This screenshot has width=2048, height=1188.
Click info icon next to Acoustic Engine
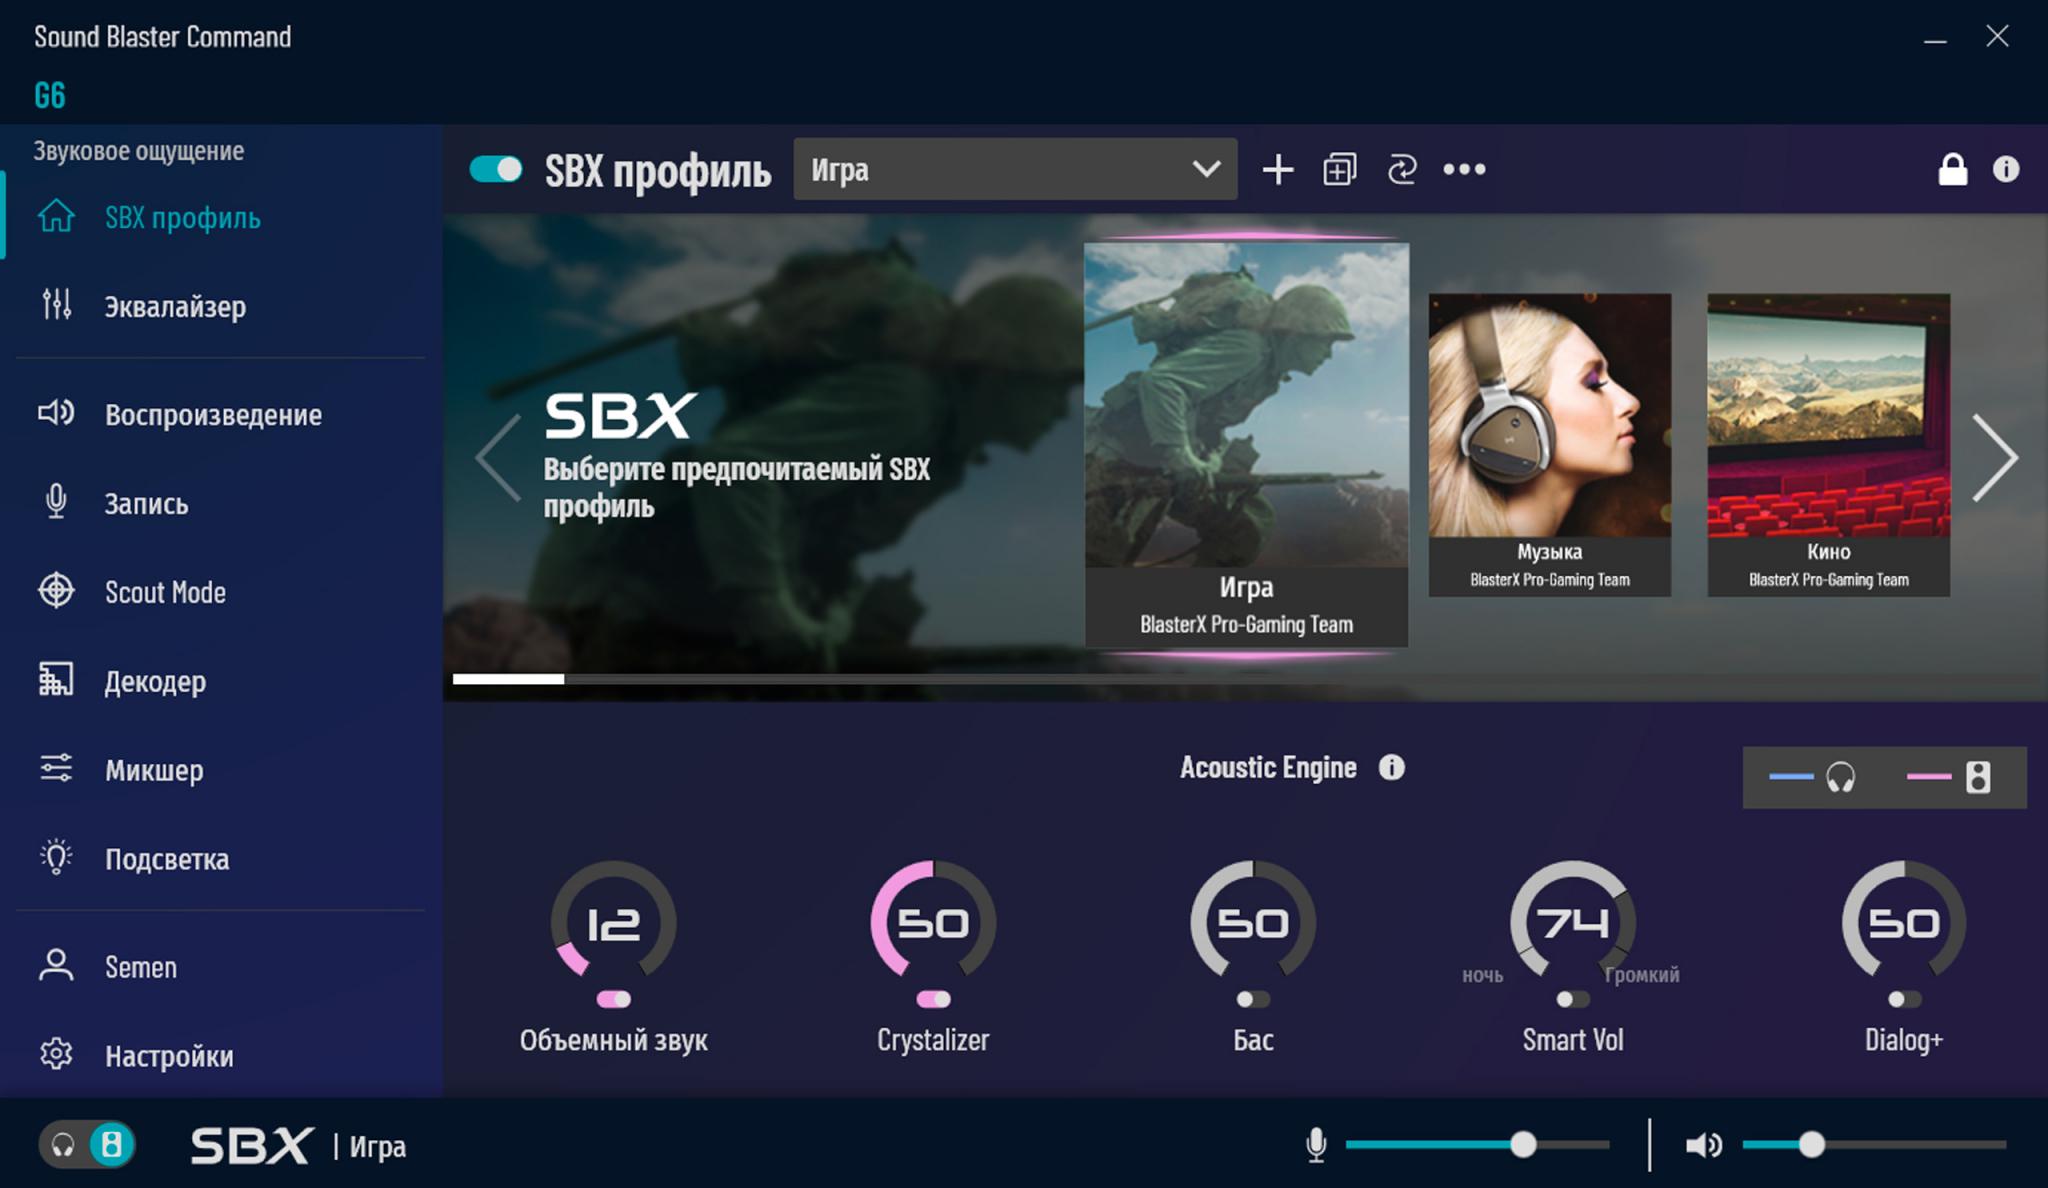pyautogui.click(x=1391, y=767)
